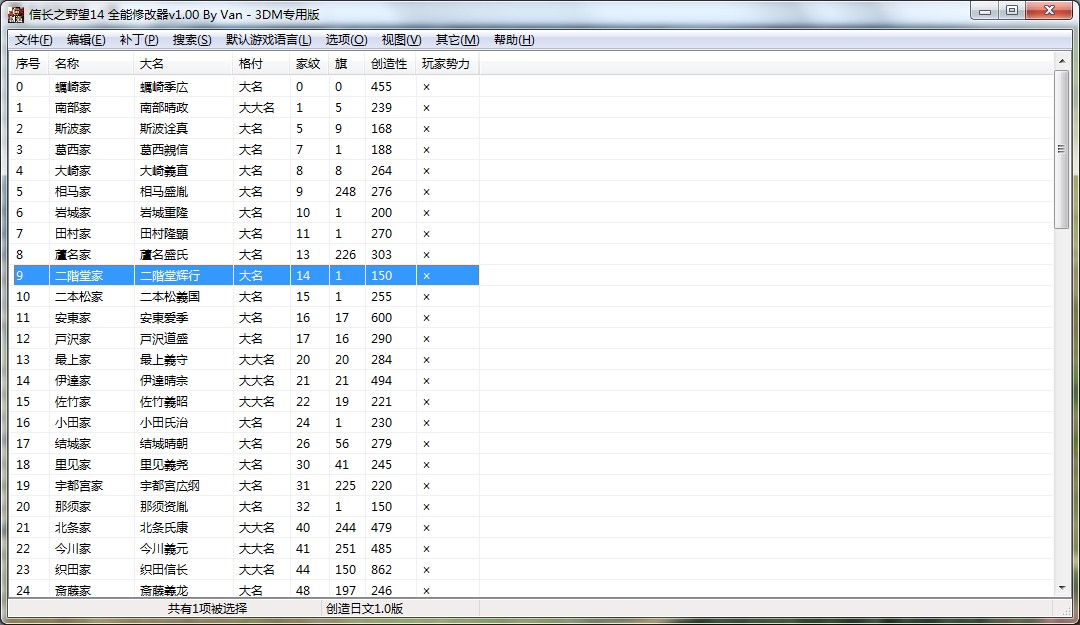
Task: Select the 葛西家 row
Action: (x=246, y=150)
